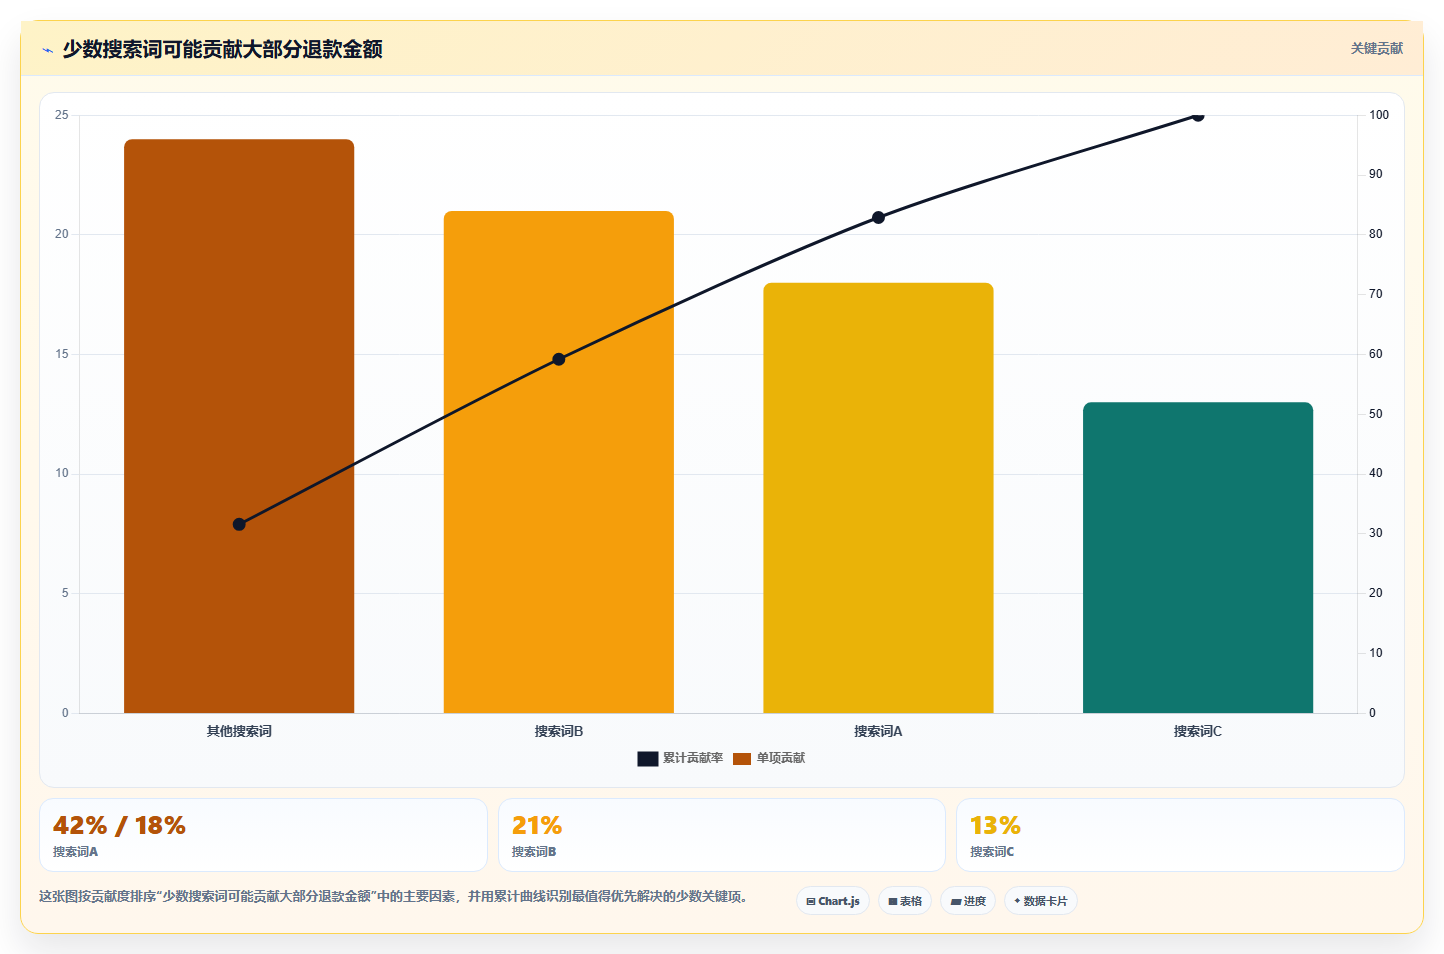Click the 13% stat card value
This screenshot has width=1444, height=954.
995,825
